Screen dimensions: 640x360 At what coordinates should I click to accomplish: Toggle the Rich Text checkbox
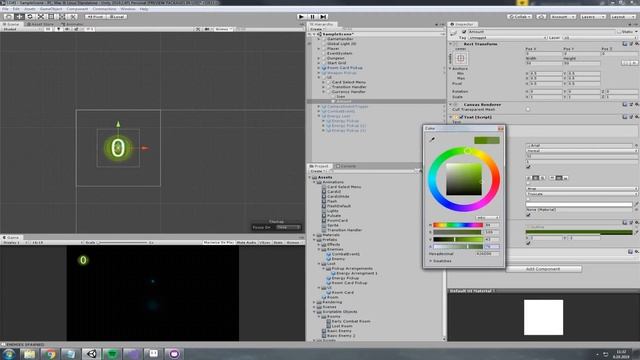[x=528, y=167]
